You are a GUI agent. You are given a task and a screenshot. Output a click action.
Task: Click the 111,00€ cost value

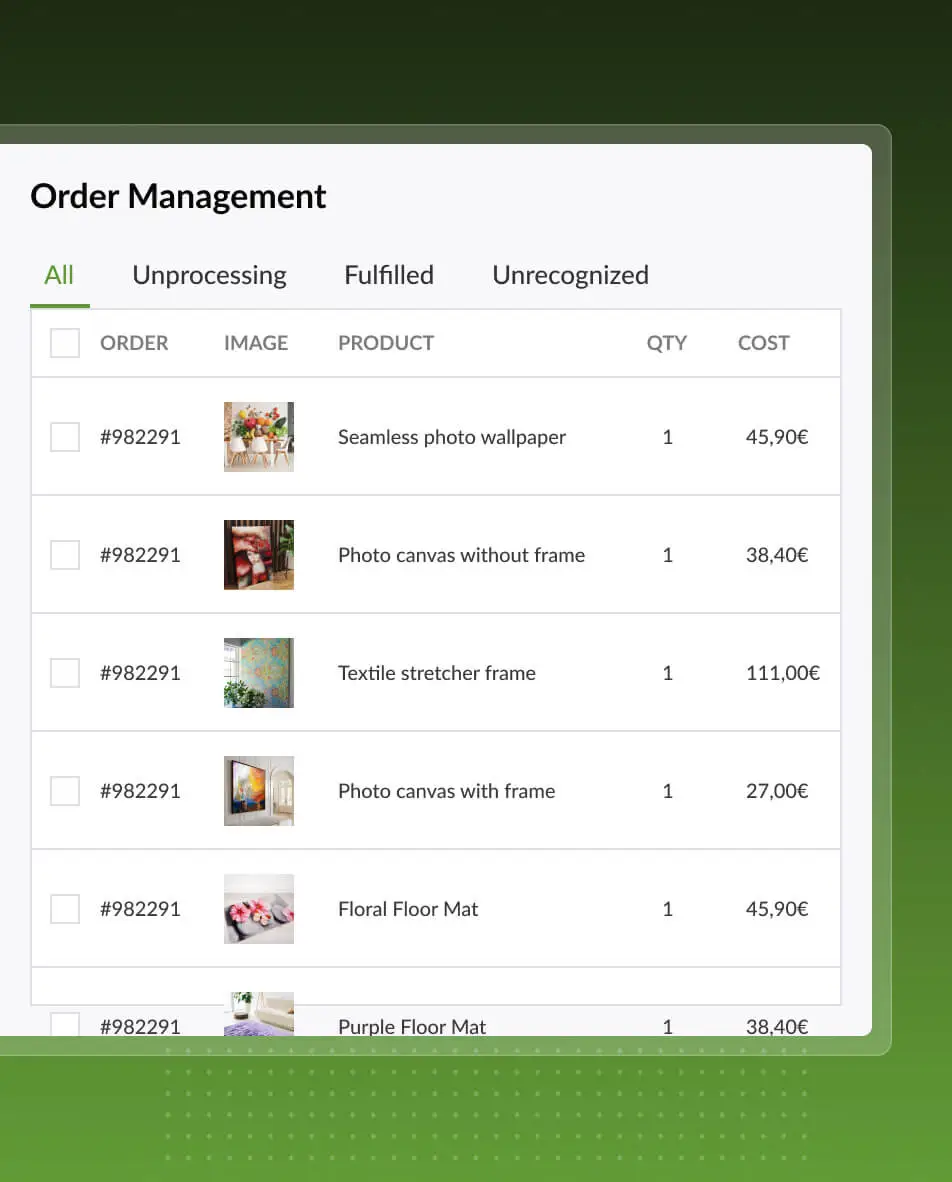pos(782,673)
